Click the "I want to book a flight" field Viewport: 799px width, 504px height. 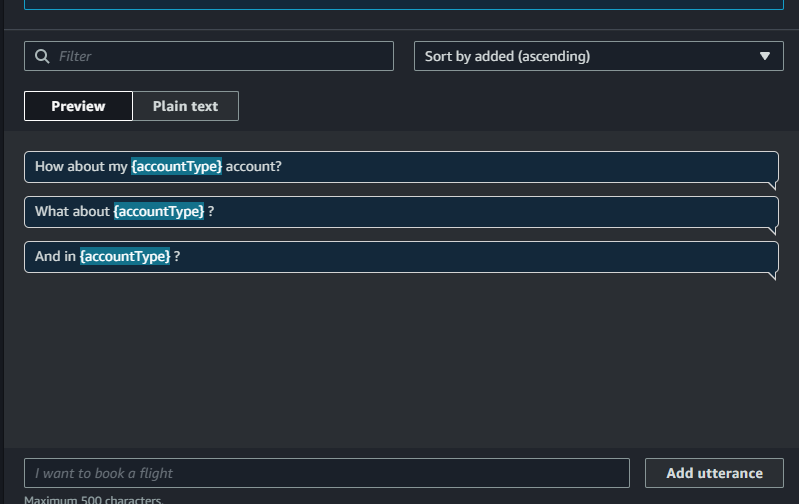click(326, 473)
